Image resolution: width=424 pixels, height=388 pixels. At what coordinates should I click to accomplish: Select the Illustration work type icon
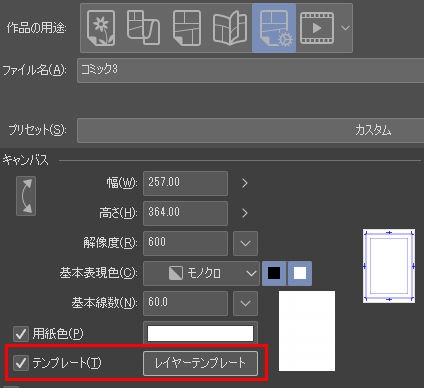pyautogui.click(x=101, y=28)
